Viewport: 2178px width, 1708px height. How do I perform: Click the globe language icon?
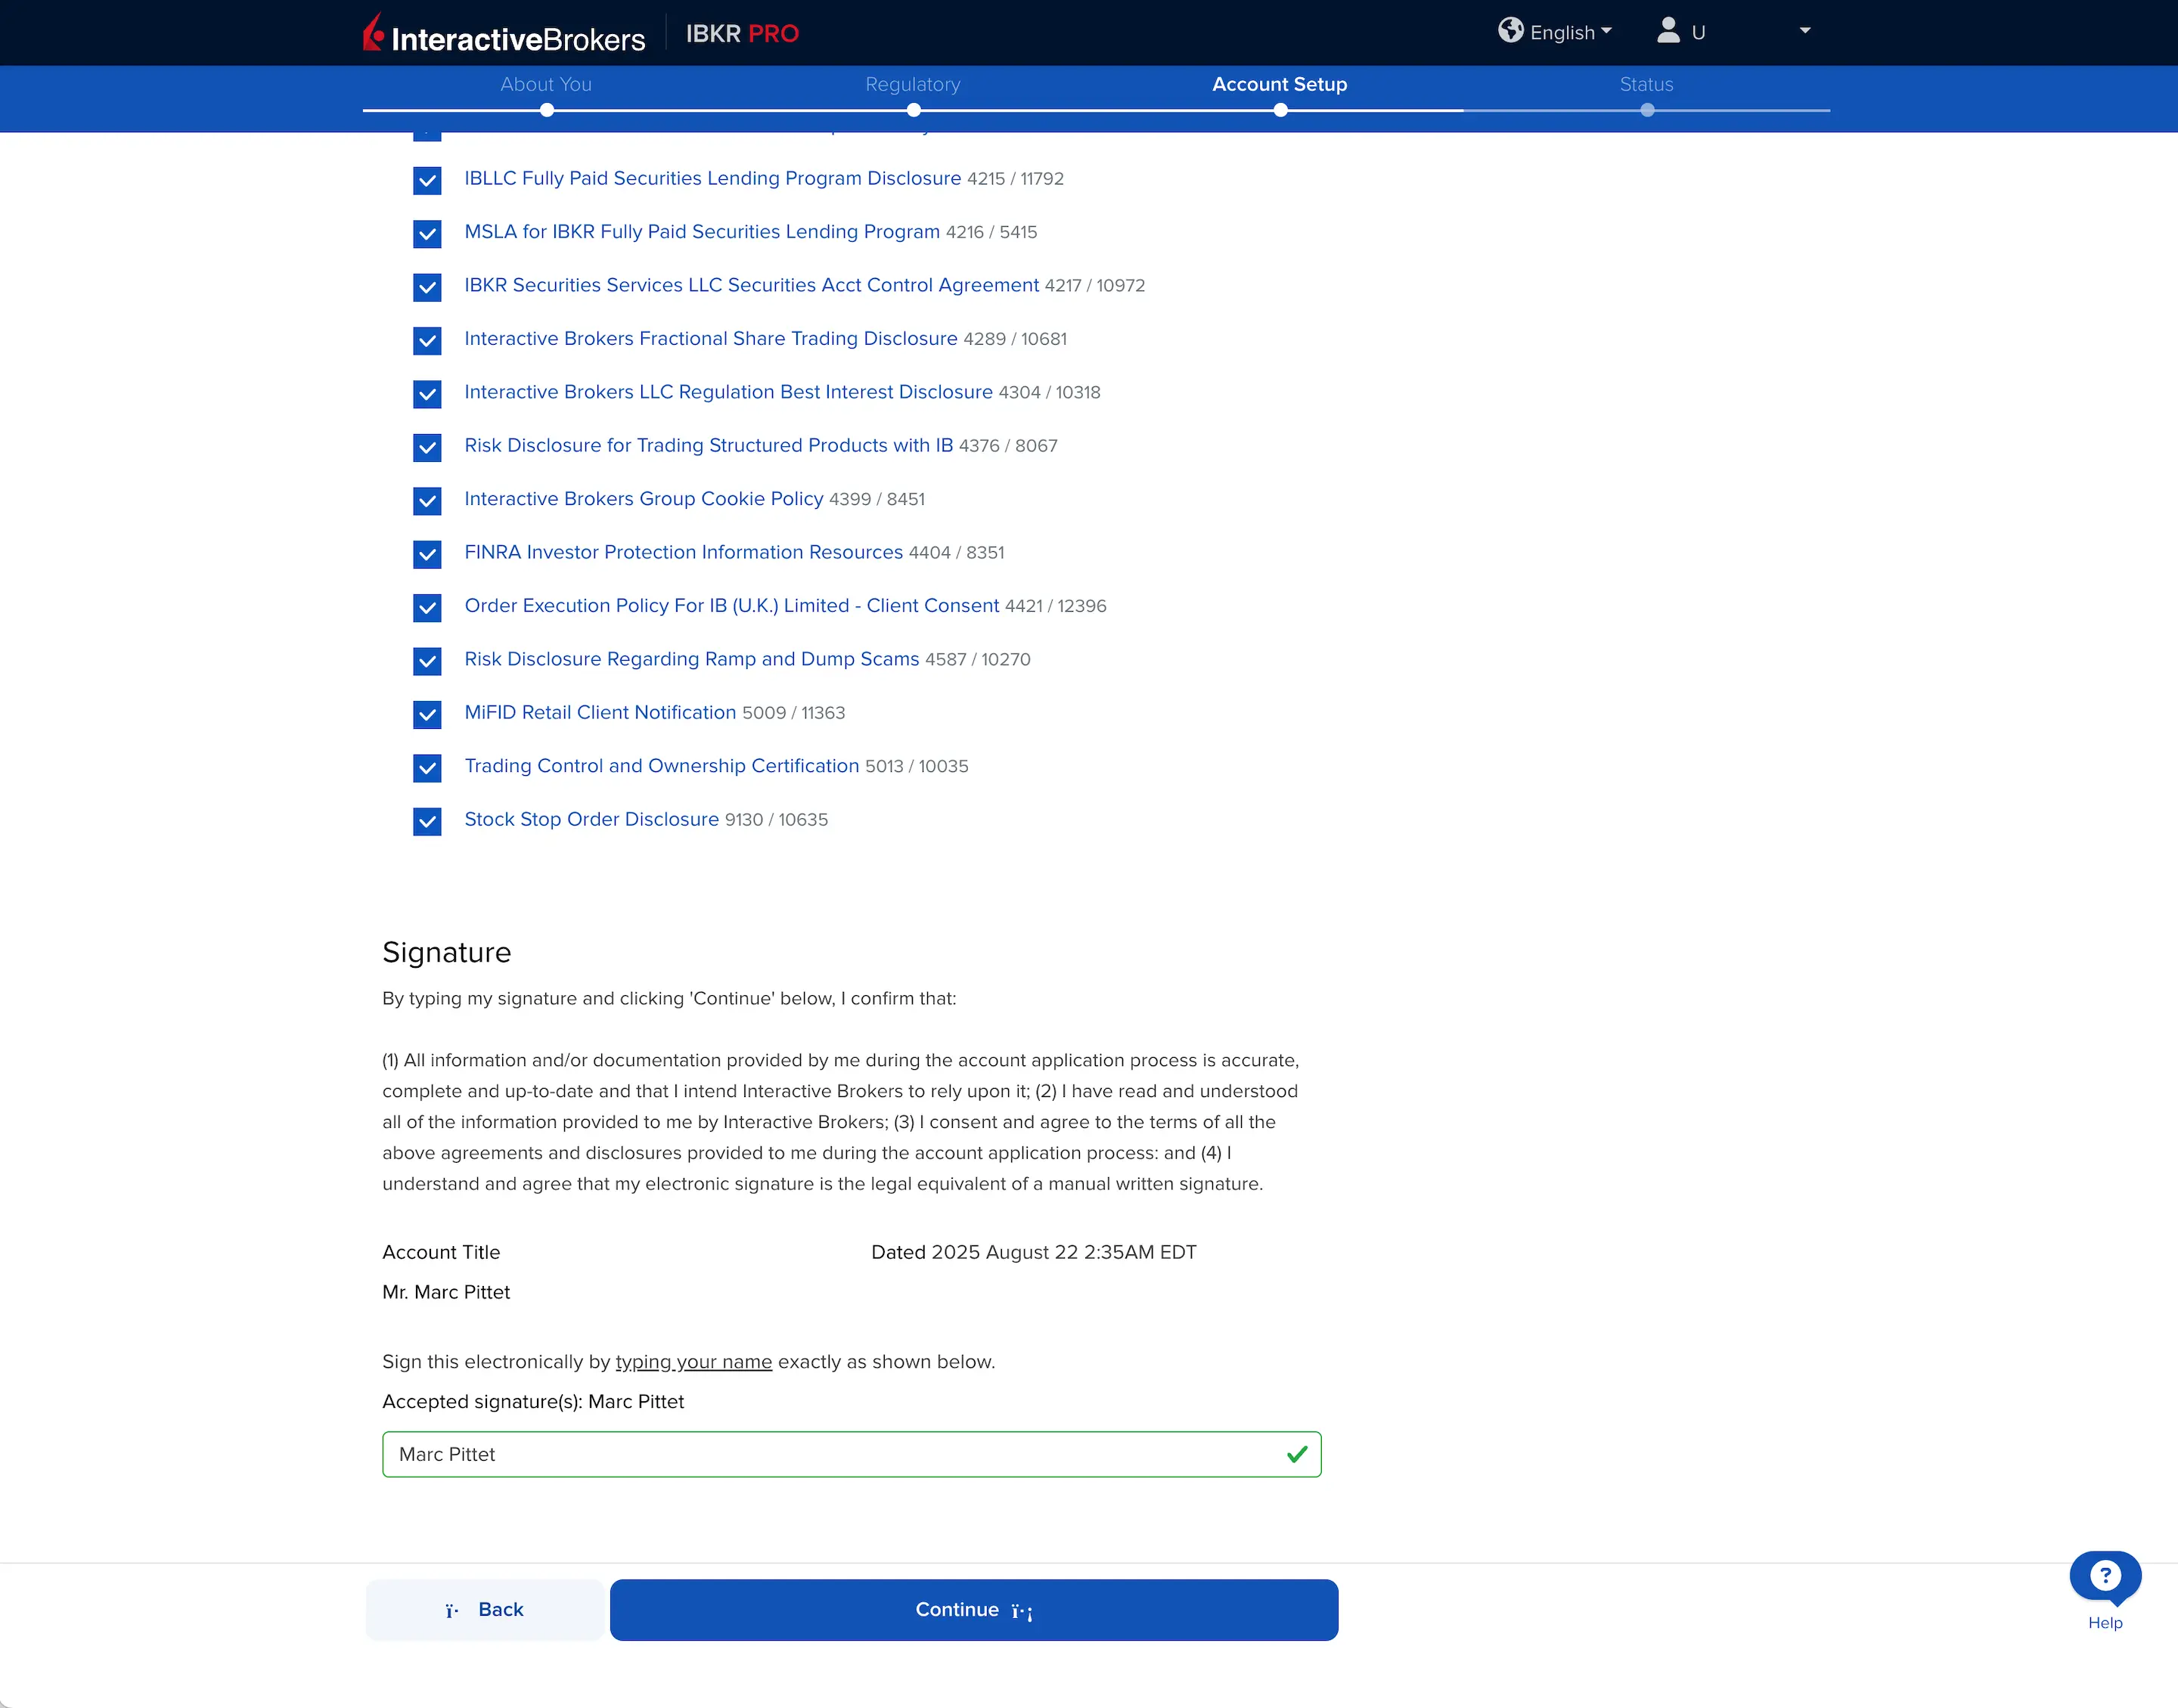point(1511,31)
